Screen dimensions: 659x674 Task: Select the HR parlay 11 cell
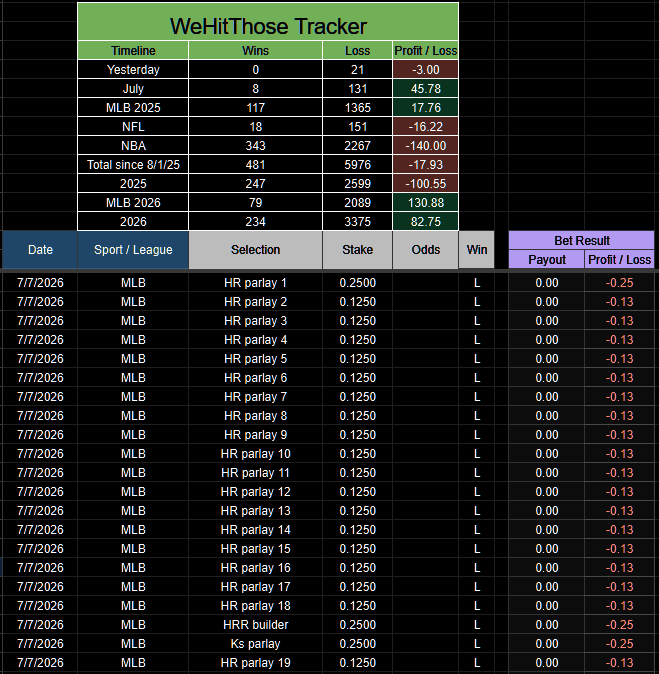click(x=255, y=473)
